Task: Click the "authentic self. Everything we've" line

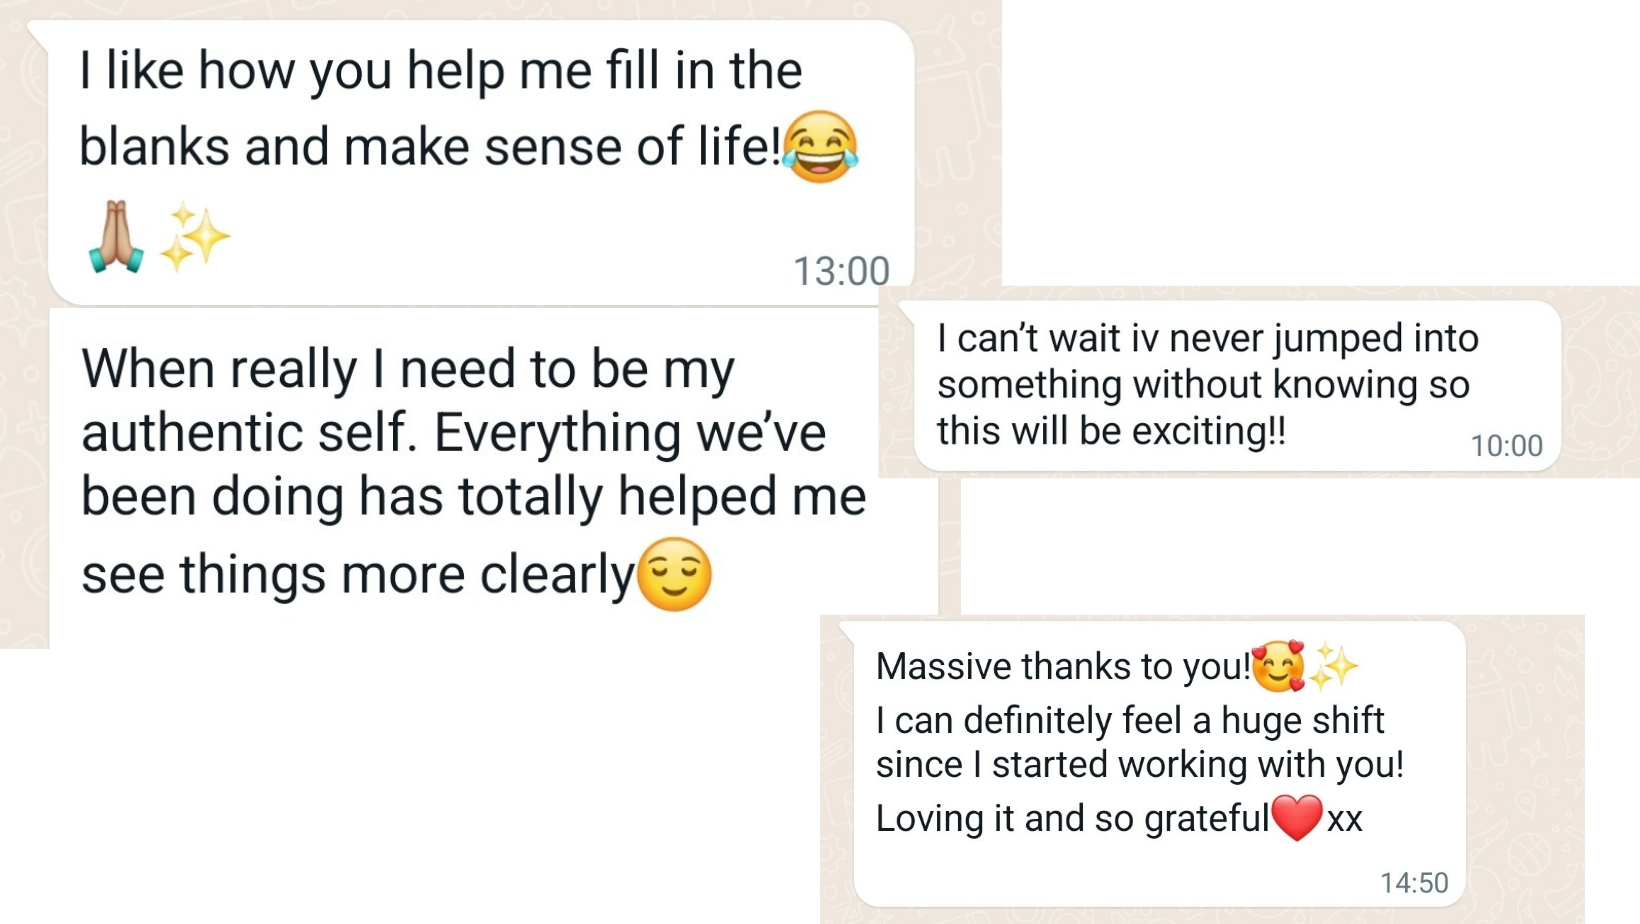Action: point(453,433)
